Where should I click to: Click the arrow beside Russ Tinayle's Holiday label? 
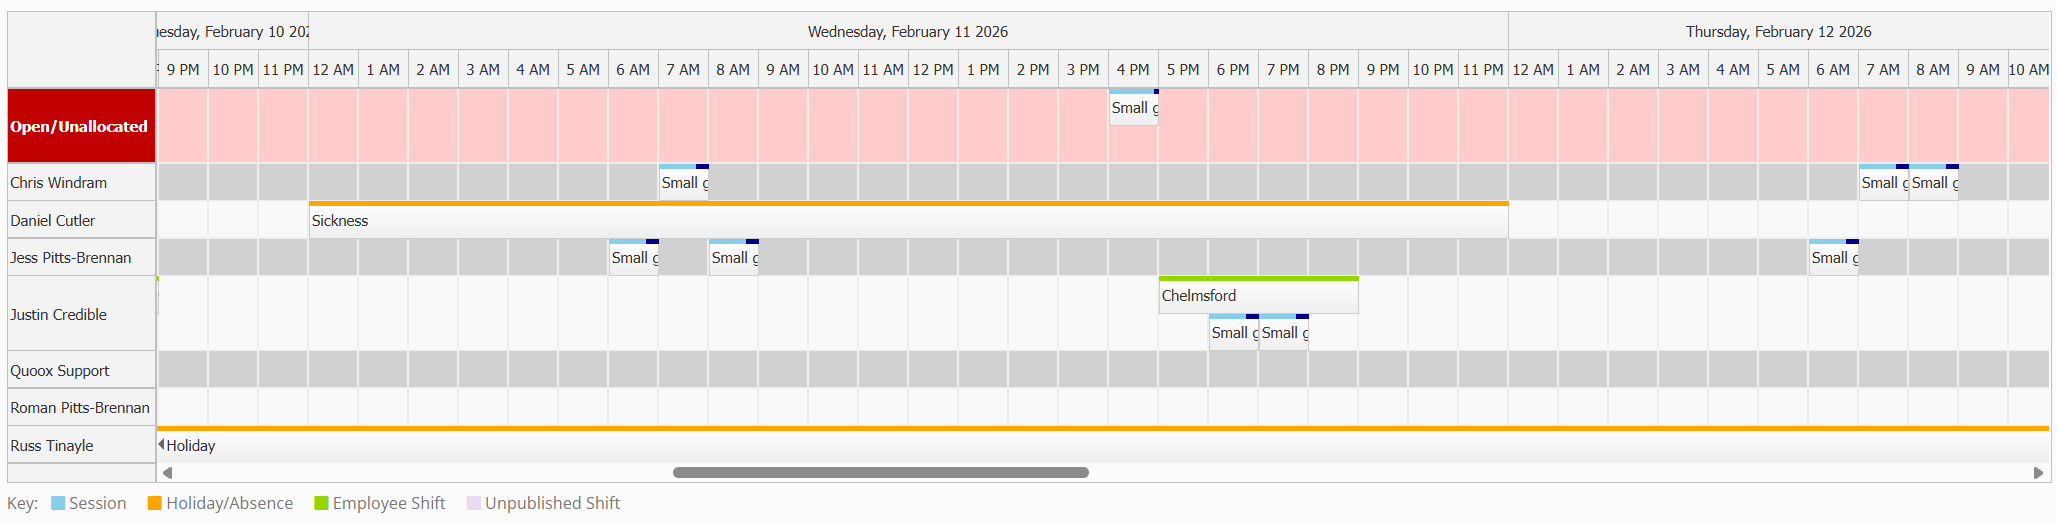pyautogui.click(x=161, y=445)
